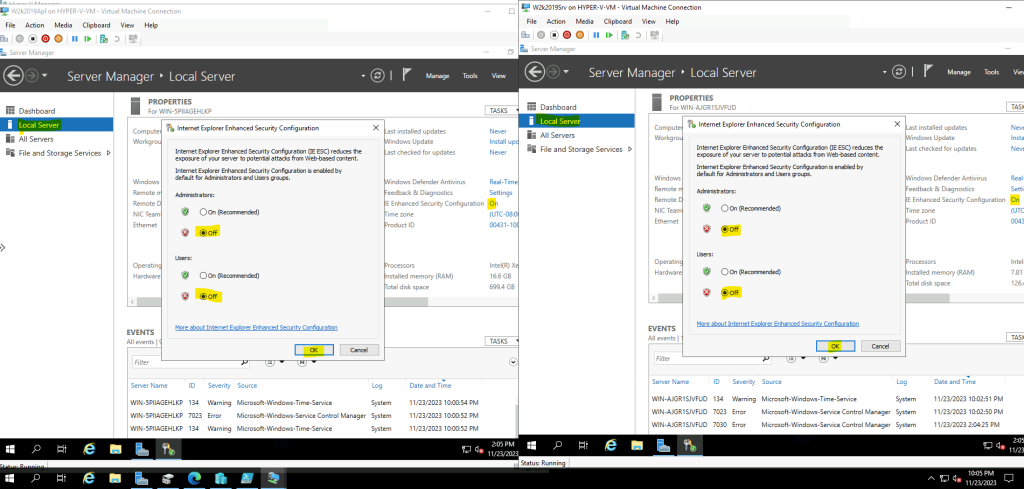The width and height of the screenshot is (1024, 489).
Task: Click Server Manager back arrow in W2k2019Srv
Action: [x=535, y=72]
